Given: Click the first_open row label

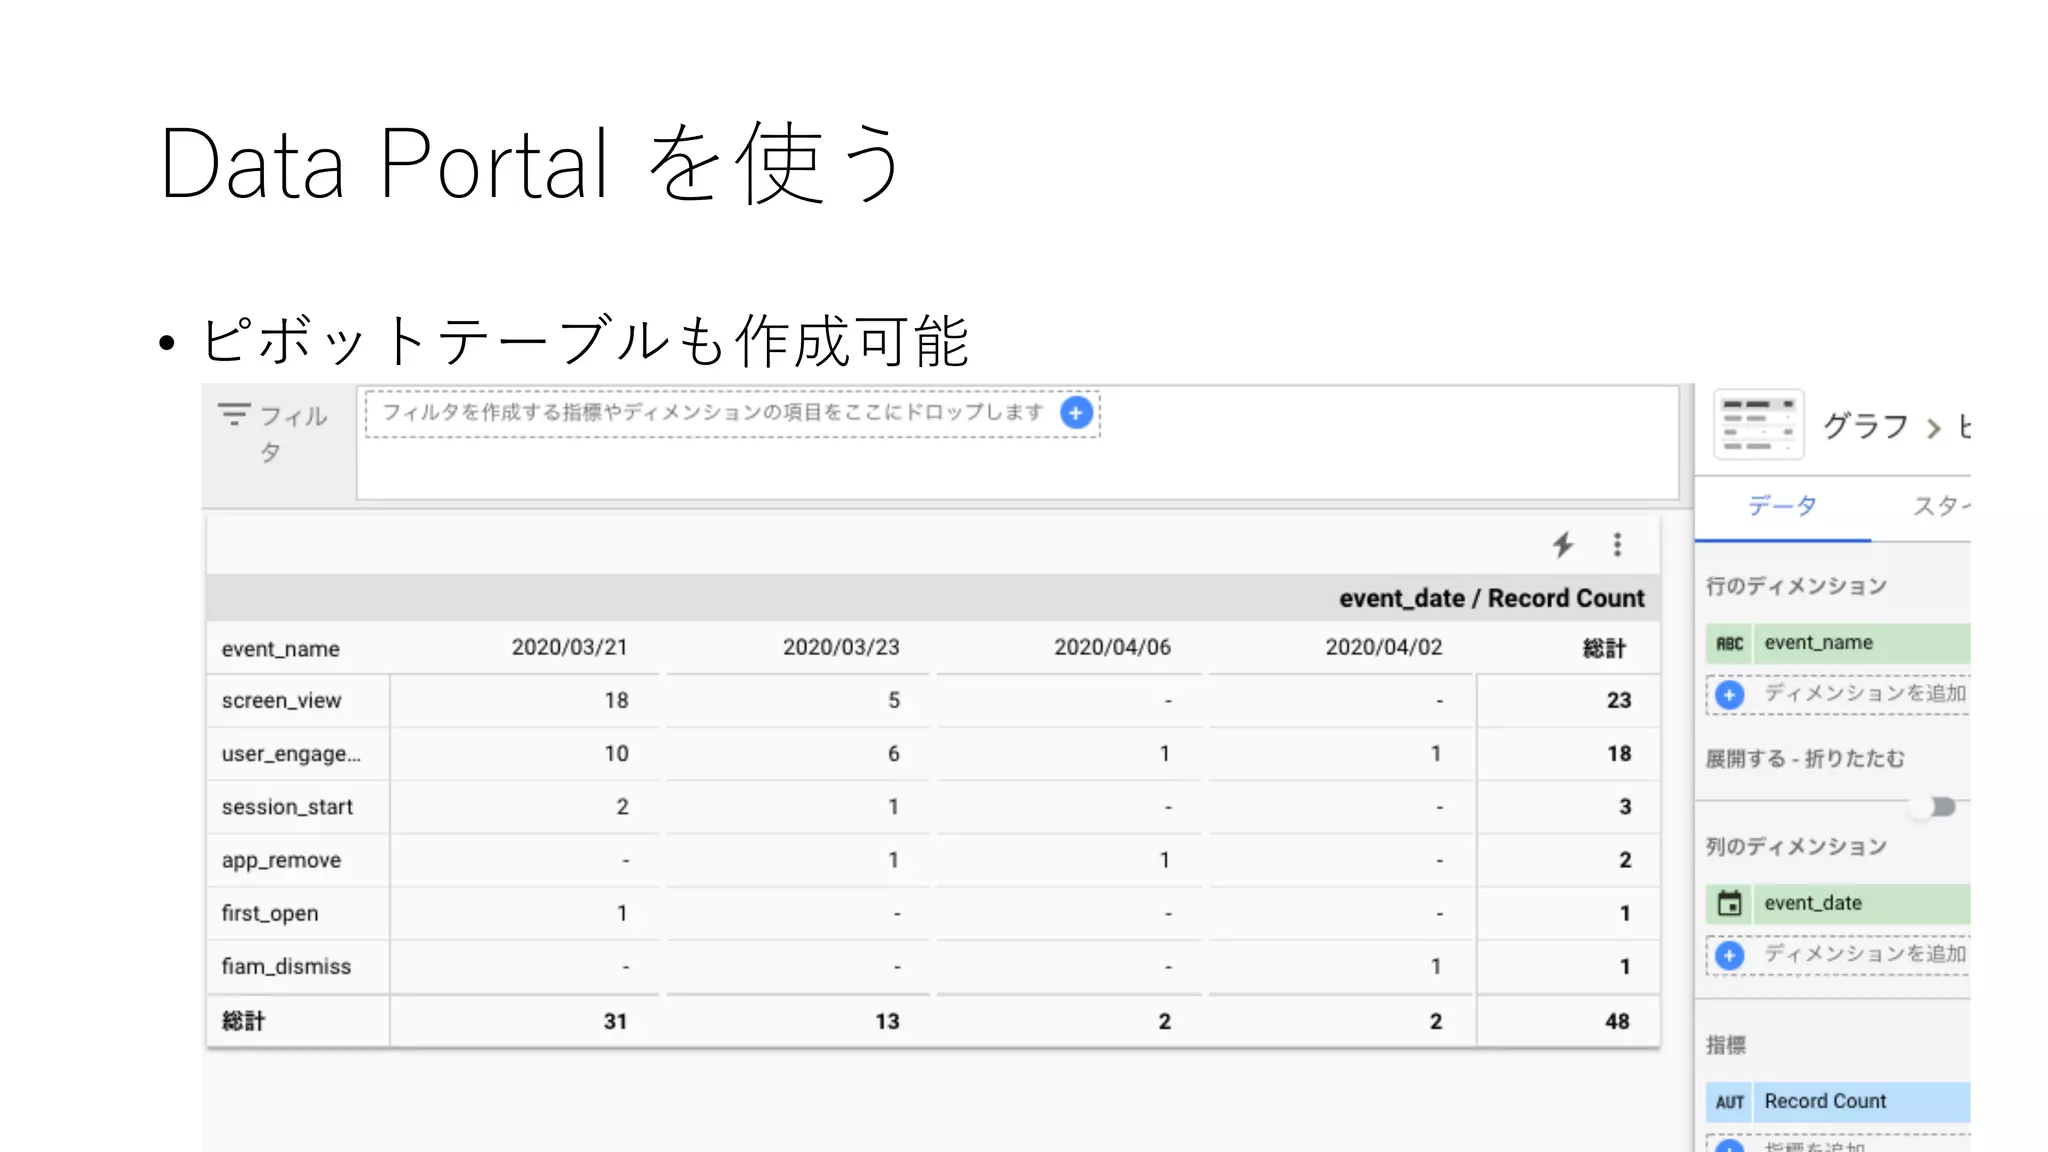Looking at the screenshot, I should [x=270, y=914].
